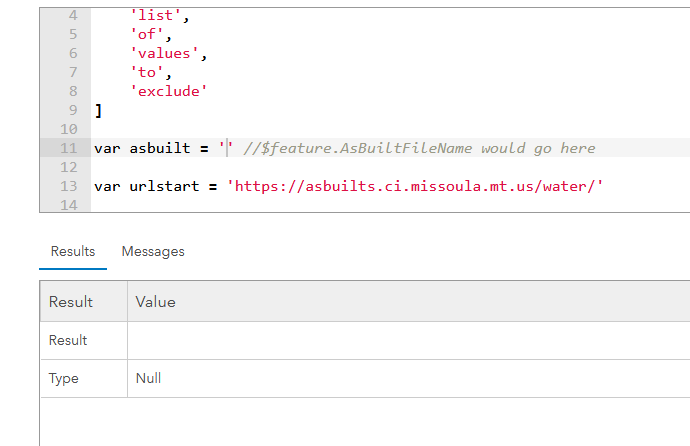Click the 'values' string on line 6
Viewport: 690px width, 446px height.
pos(164,53)
